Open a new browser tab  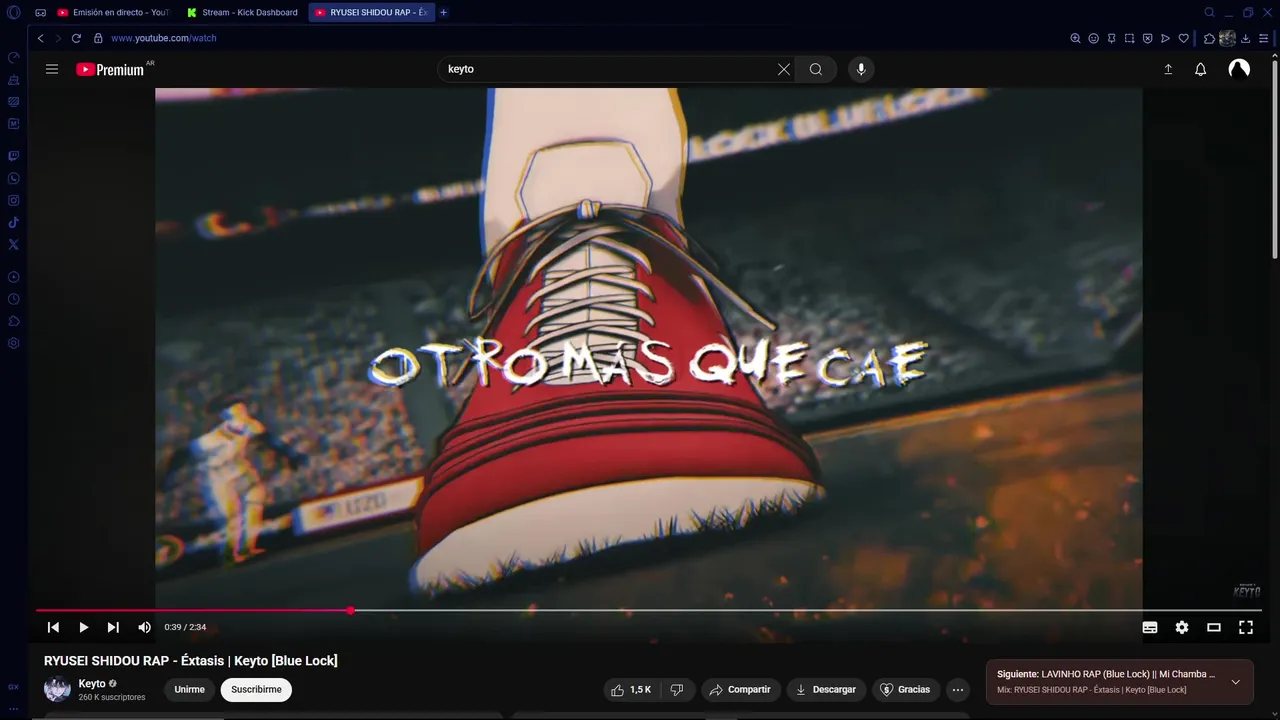click(x=444, y=12)
